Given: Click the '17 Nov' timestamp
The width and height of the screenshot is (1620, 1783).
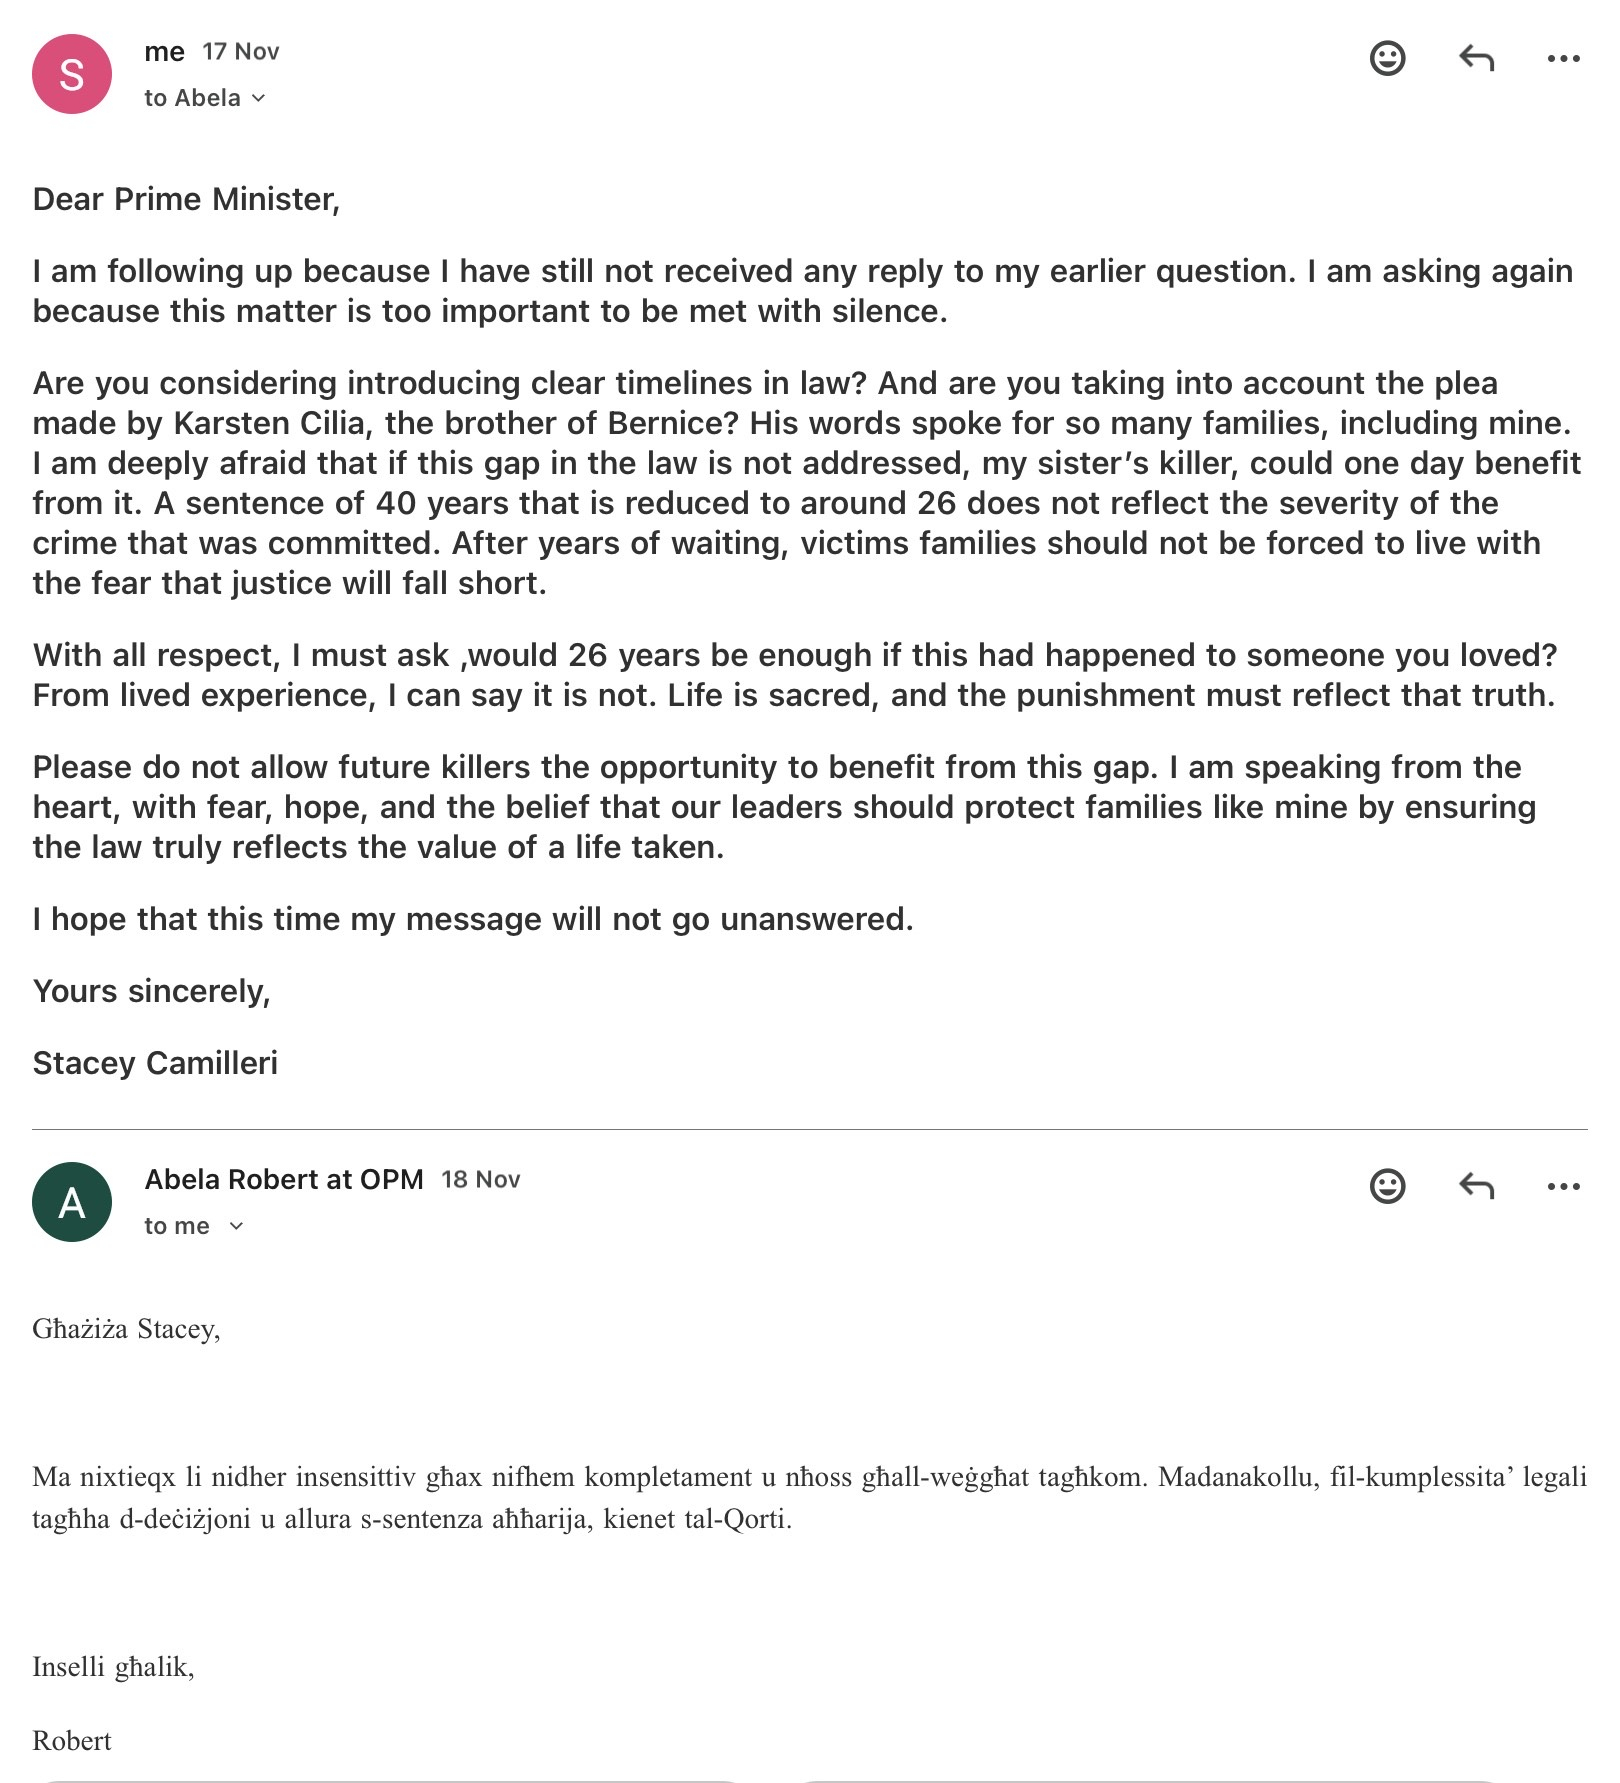Looking at the screenshot, I should click(240, 50).
